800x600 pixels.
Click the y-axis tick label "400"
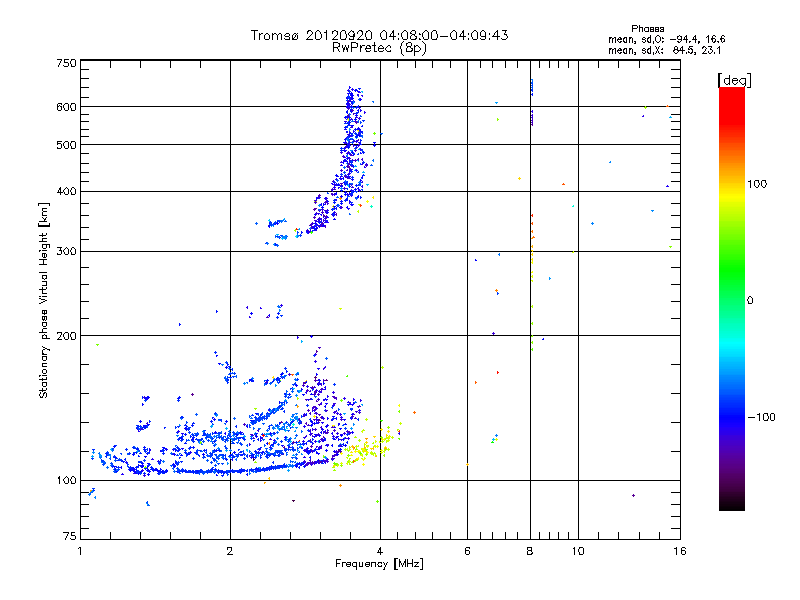[x=66, y=191]
